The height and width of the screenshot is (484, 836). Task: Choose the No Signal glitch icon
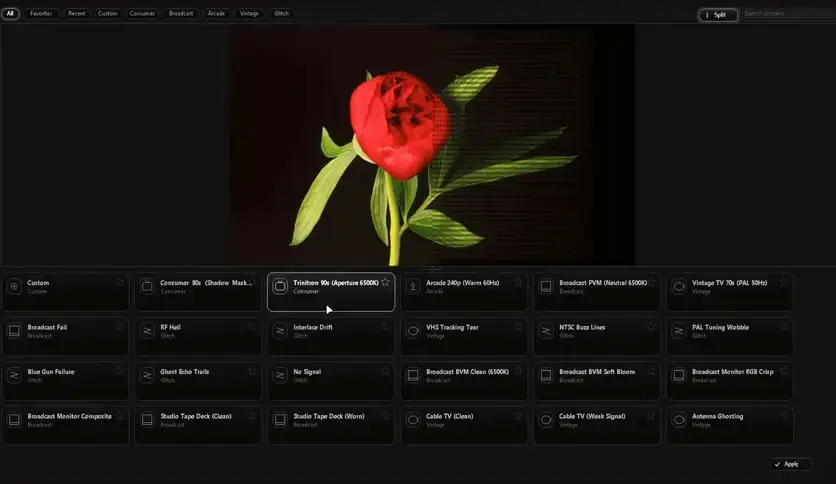tap(280, 375)
